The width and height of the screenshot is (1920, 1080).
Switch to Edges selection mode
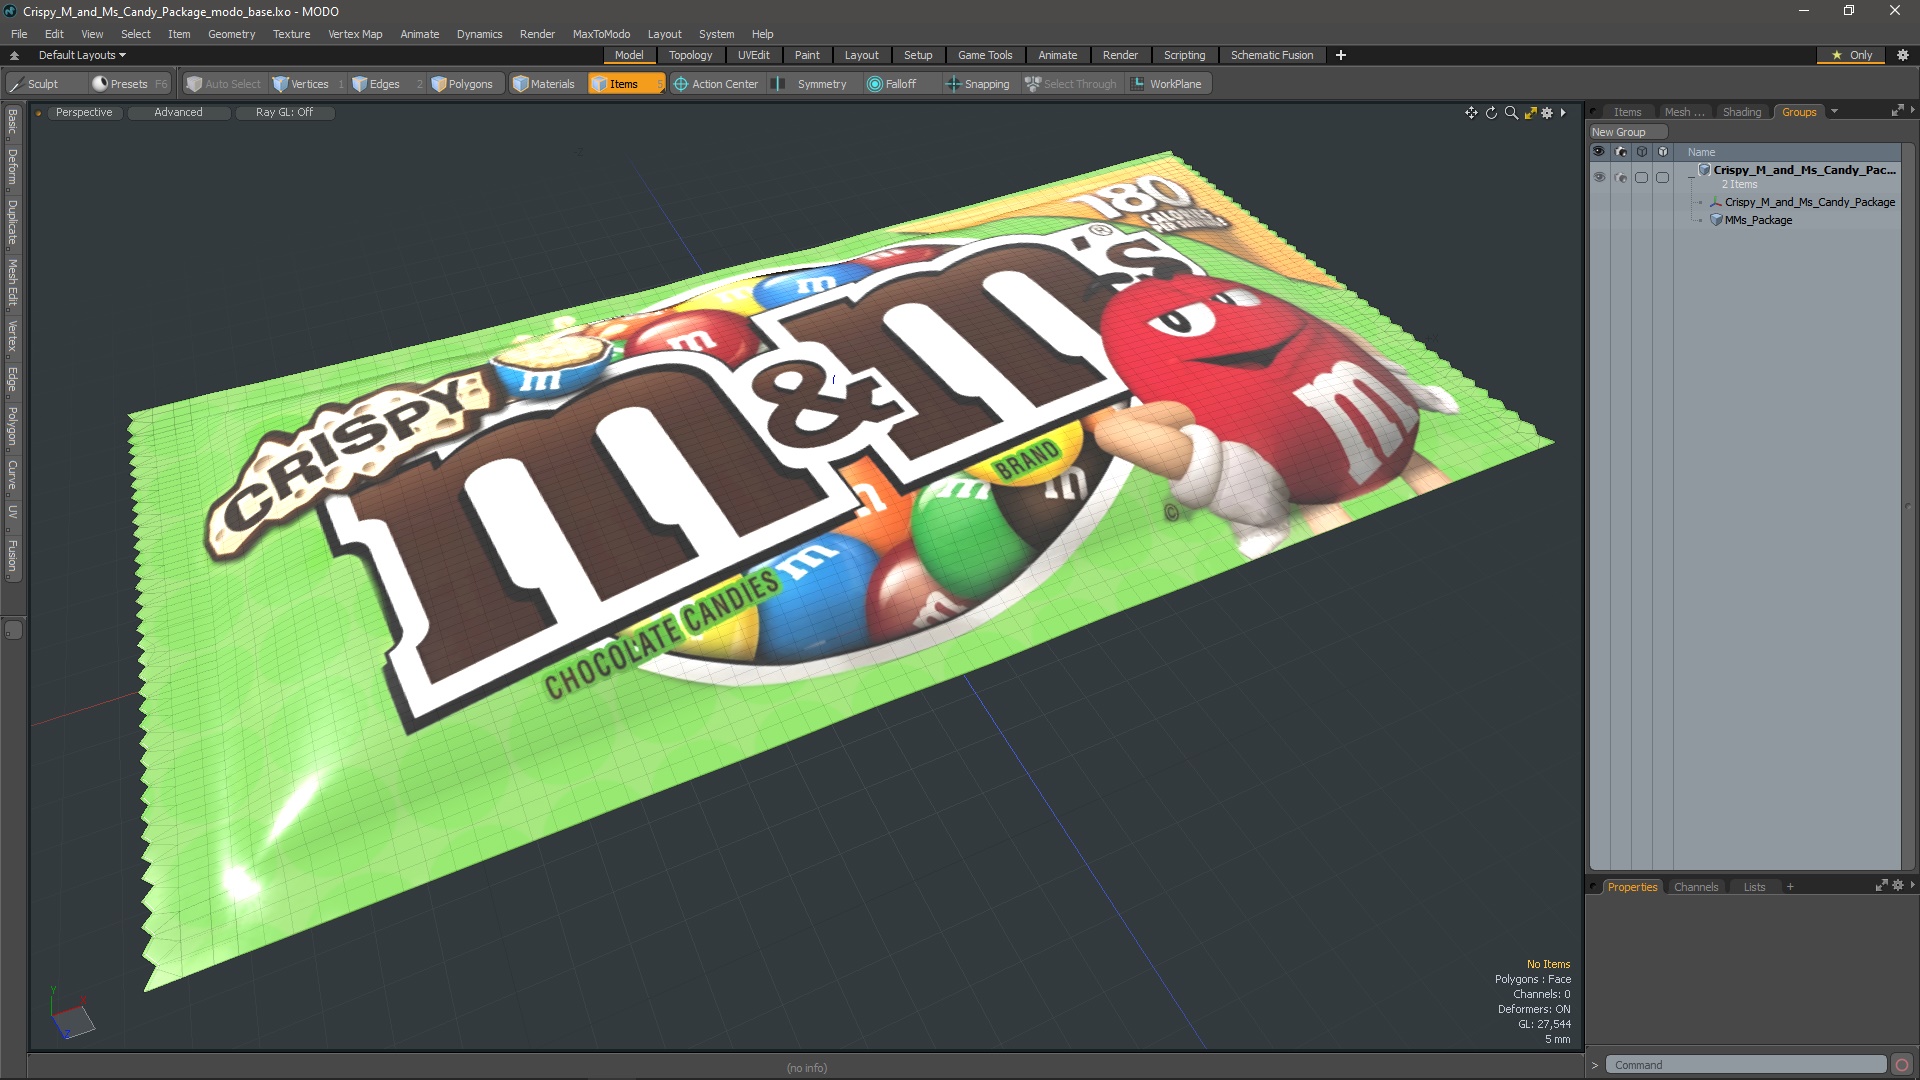pos(384,84)
